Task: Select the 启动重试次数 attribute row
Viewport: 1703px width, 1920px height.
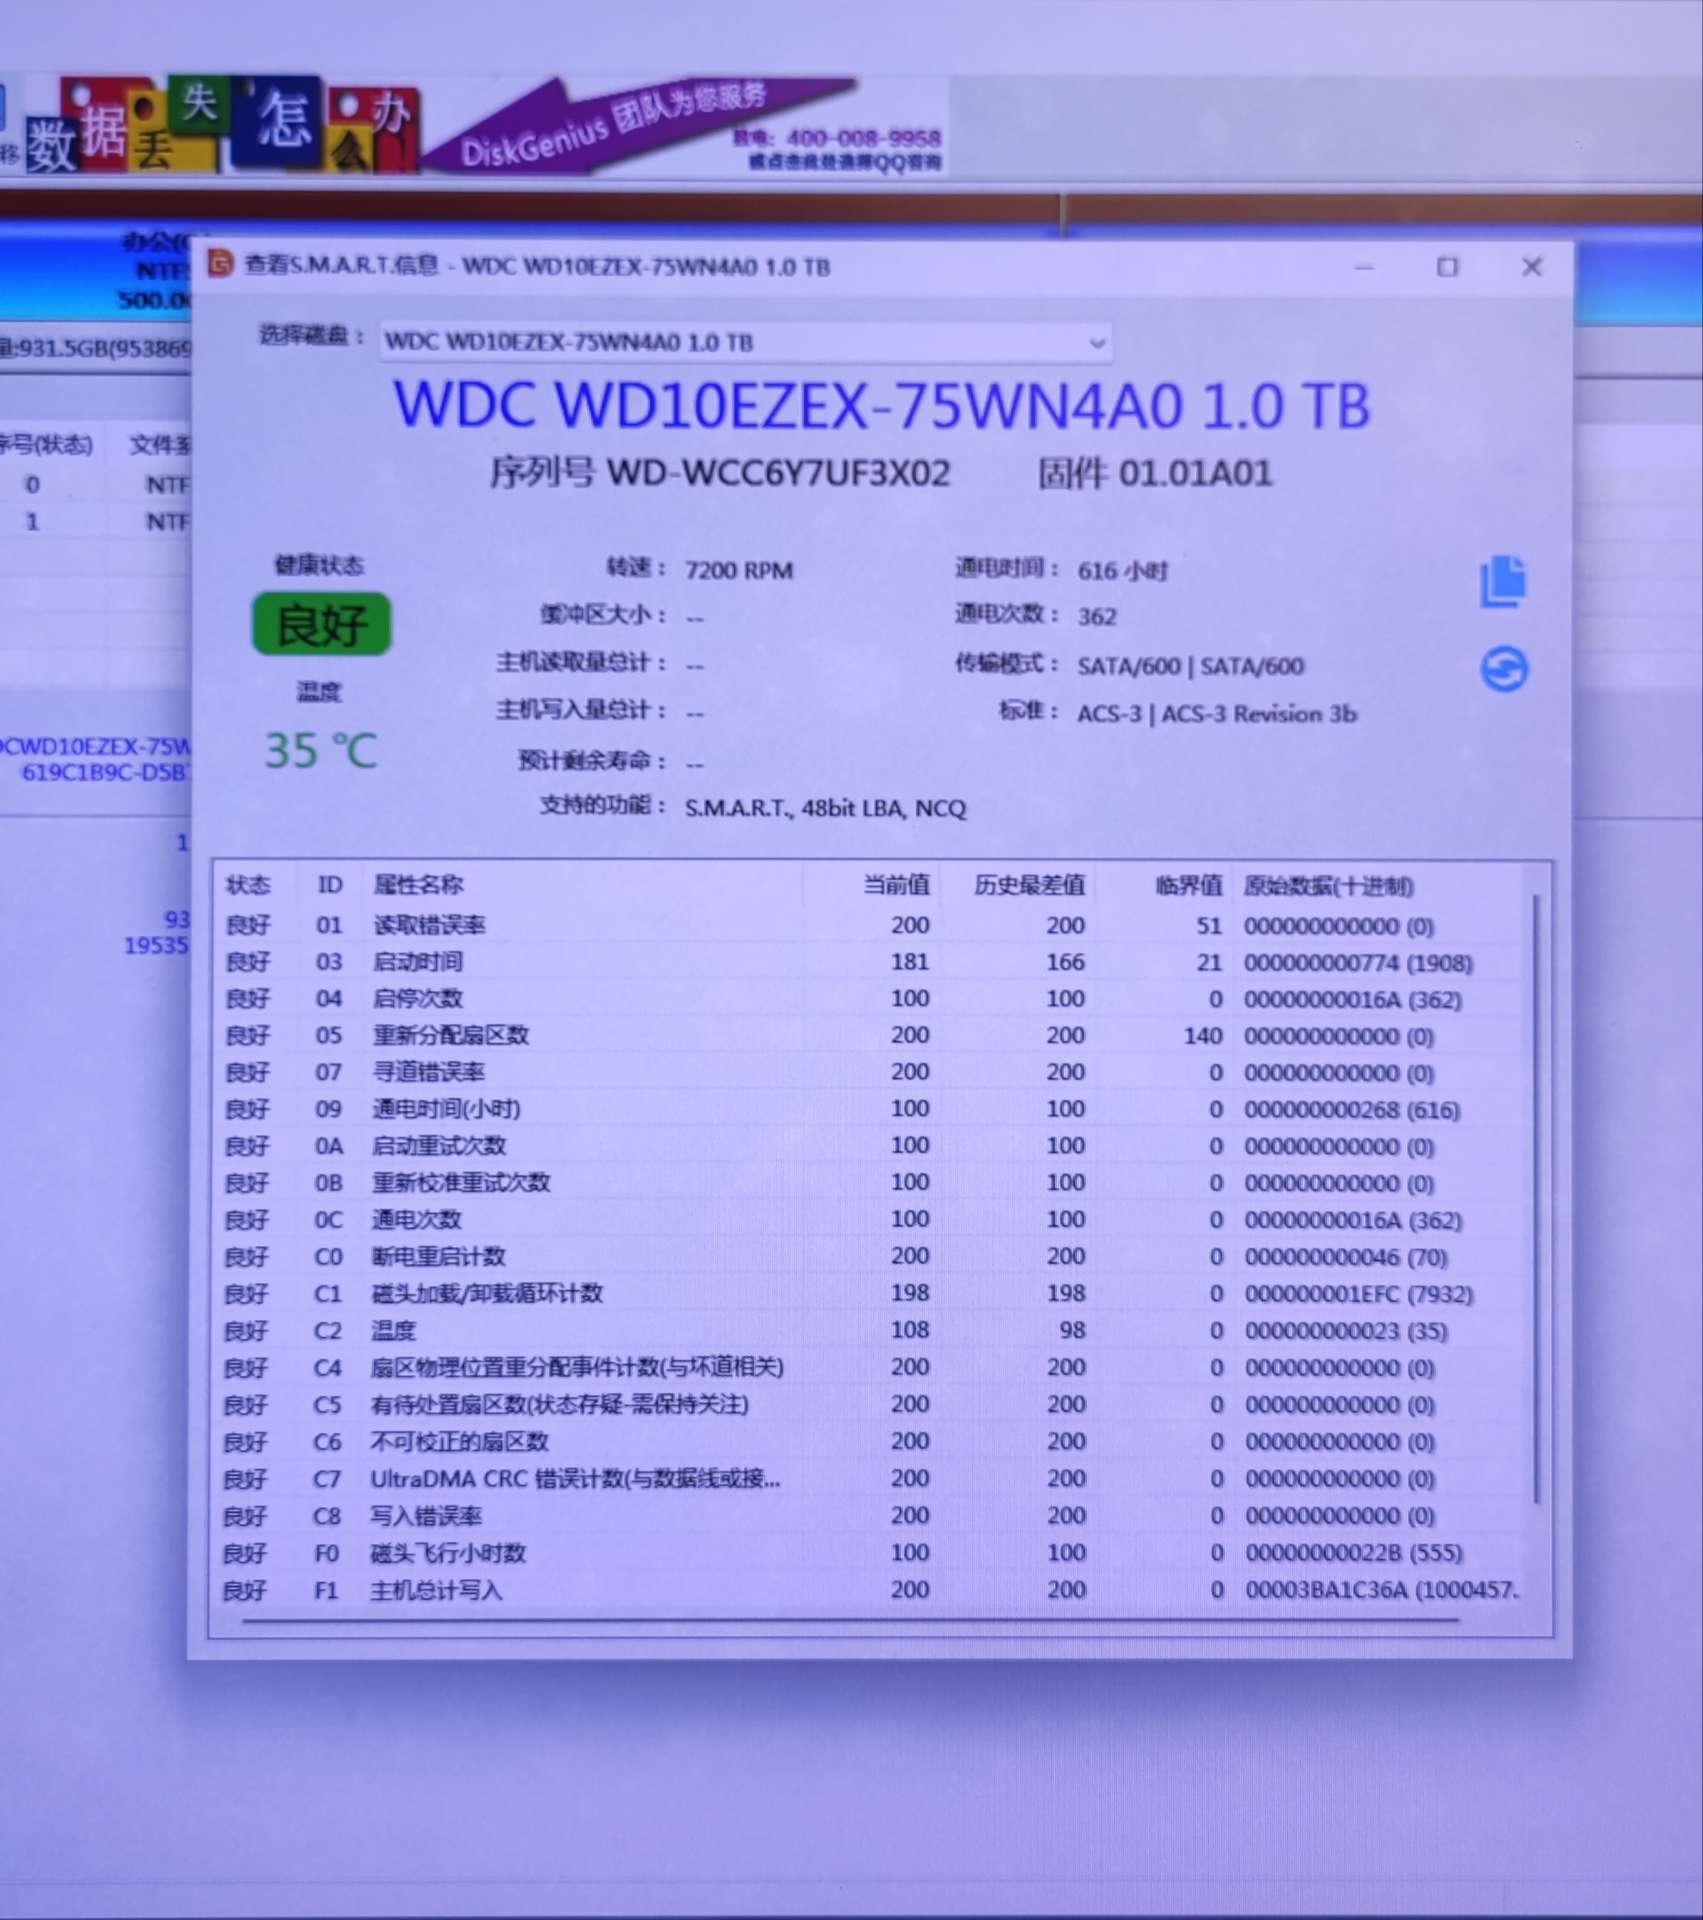Action: point(872,1145)
